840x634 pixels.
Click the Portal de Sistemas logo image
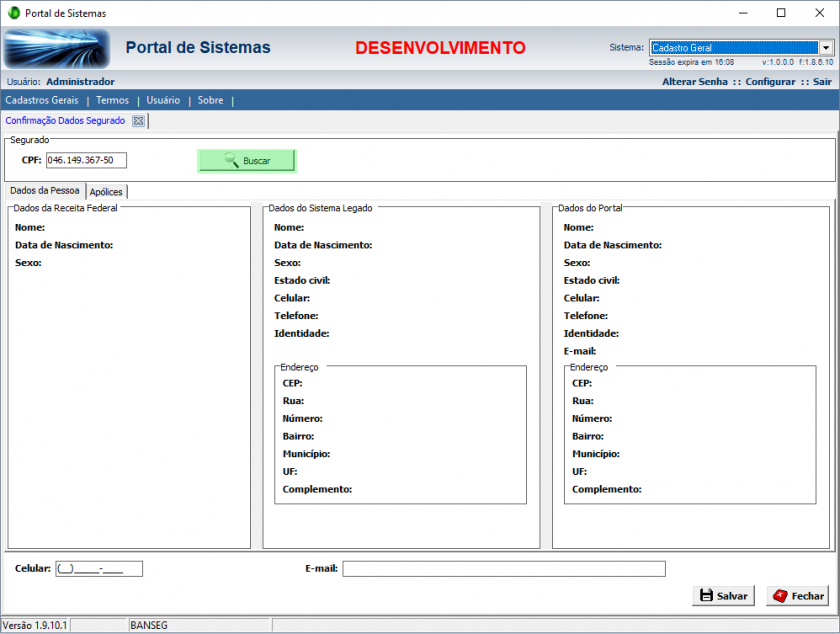click(x=57, y=48)
